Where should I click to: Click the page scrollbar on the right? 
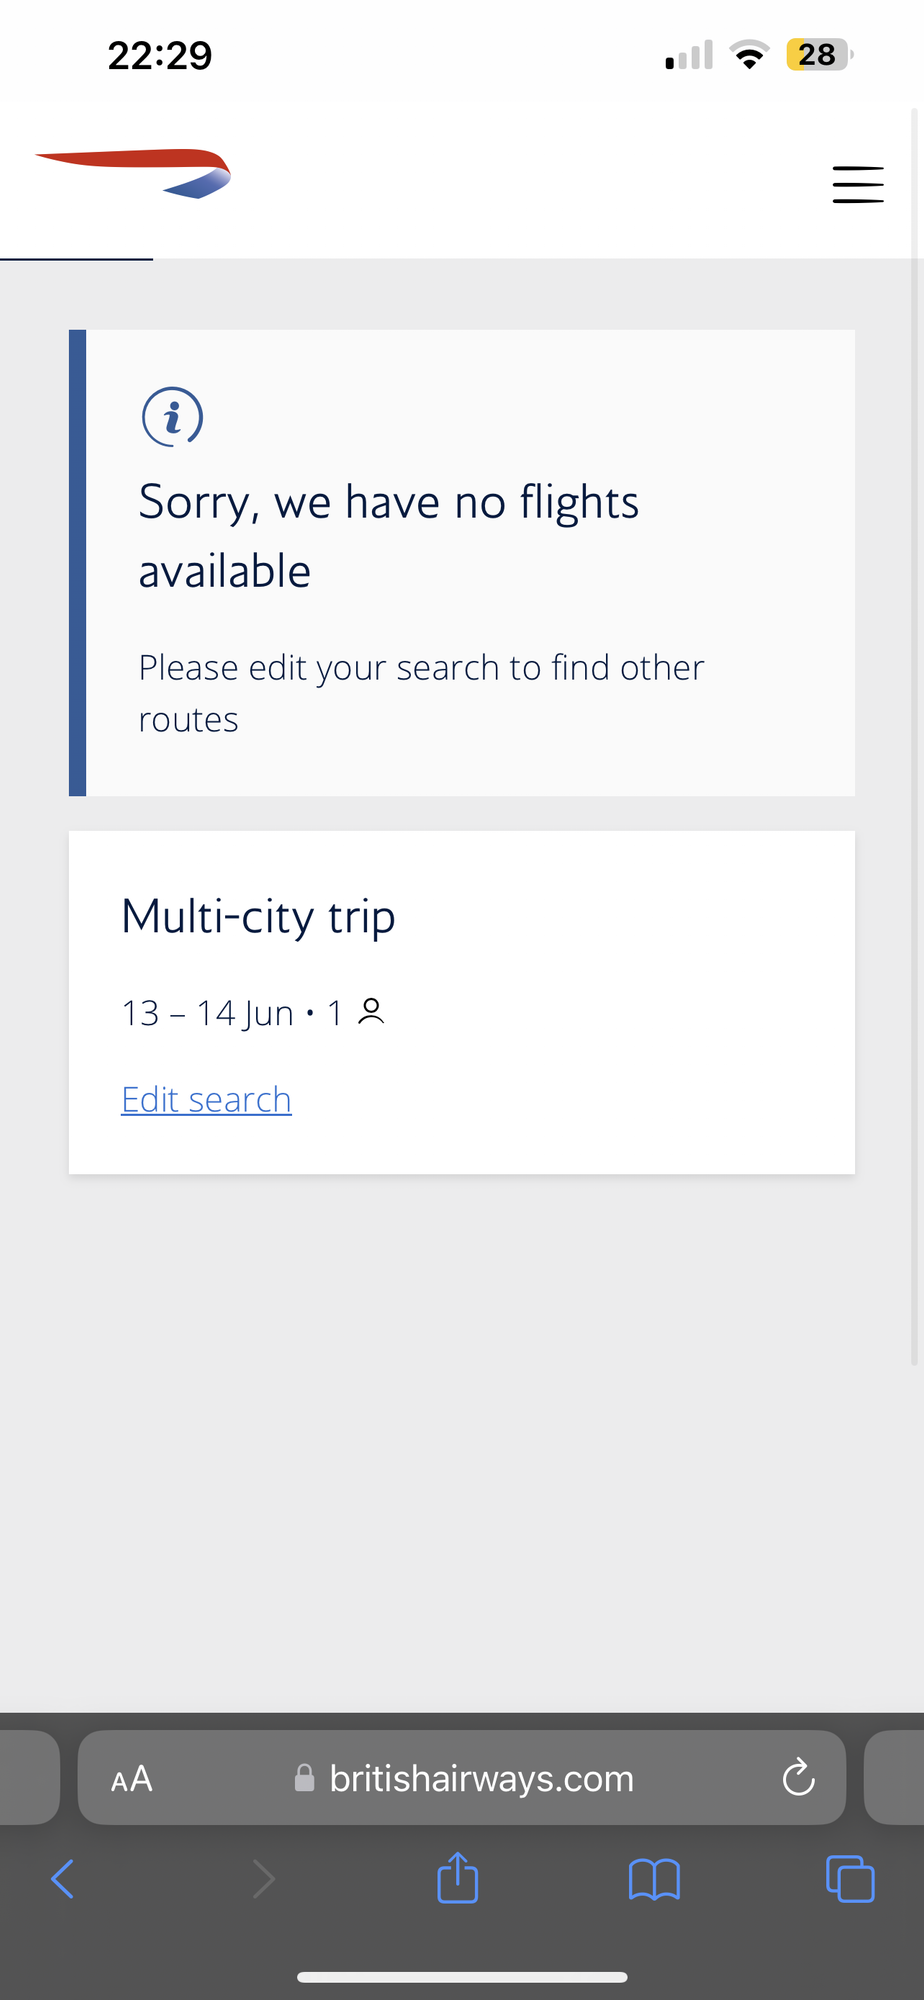point(914,735)
